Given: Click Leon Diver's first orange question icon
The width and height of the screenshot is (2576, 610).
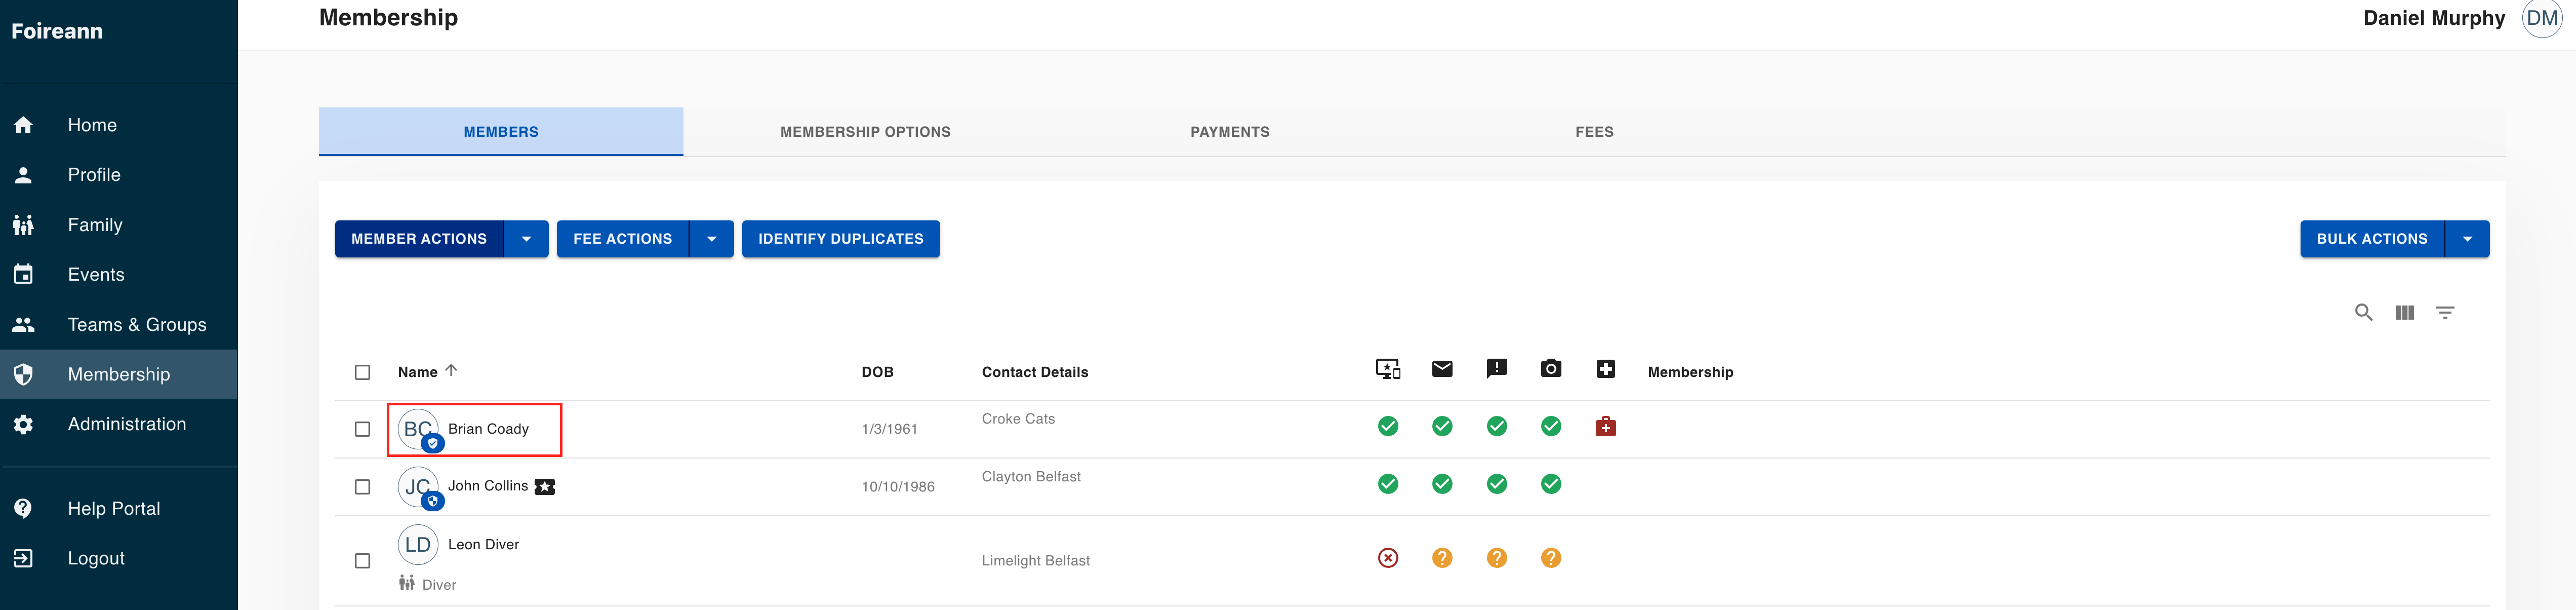Looking at the screenshot, I should [x=1442, y=558].
